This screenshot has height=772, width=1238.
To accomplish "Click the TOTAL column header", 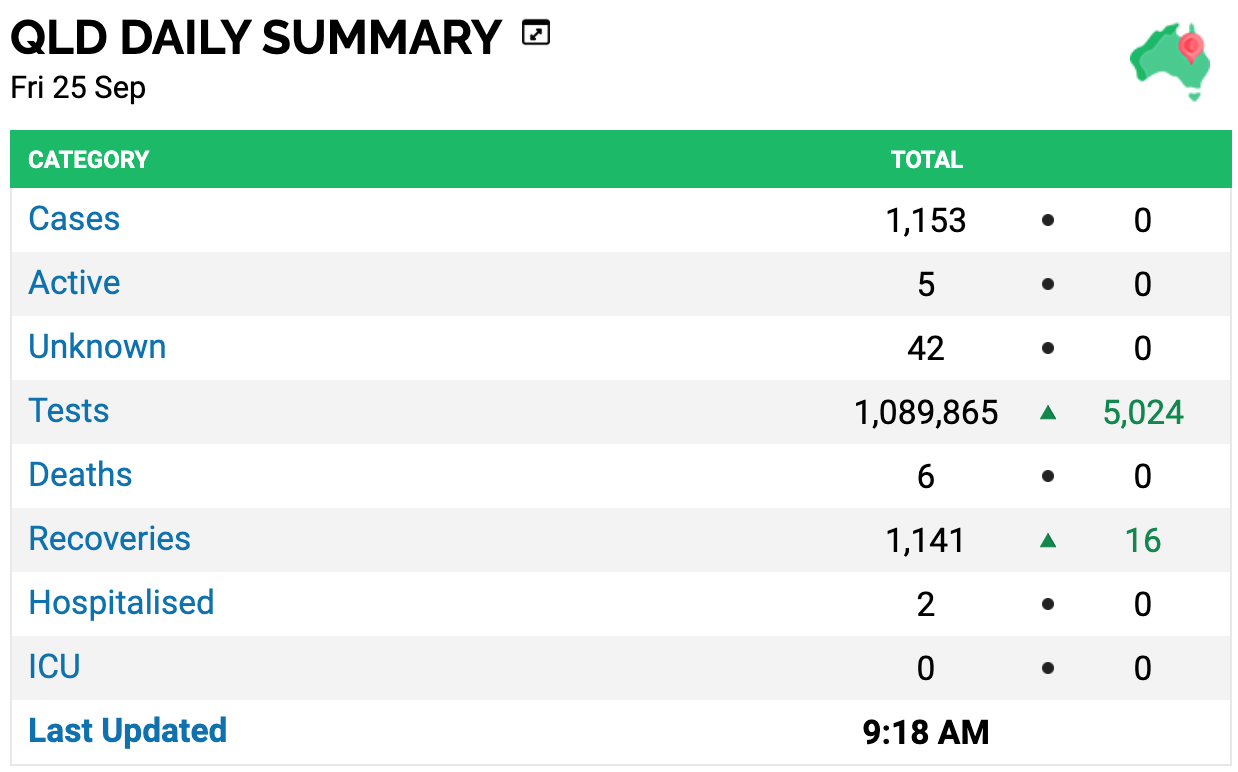I will (x=927, y=160).
